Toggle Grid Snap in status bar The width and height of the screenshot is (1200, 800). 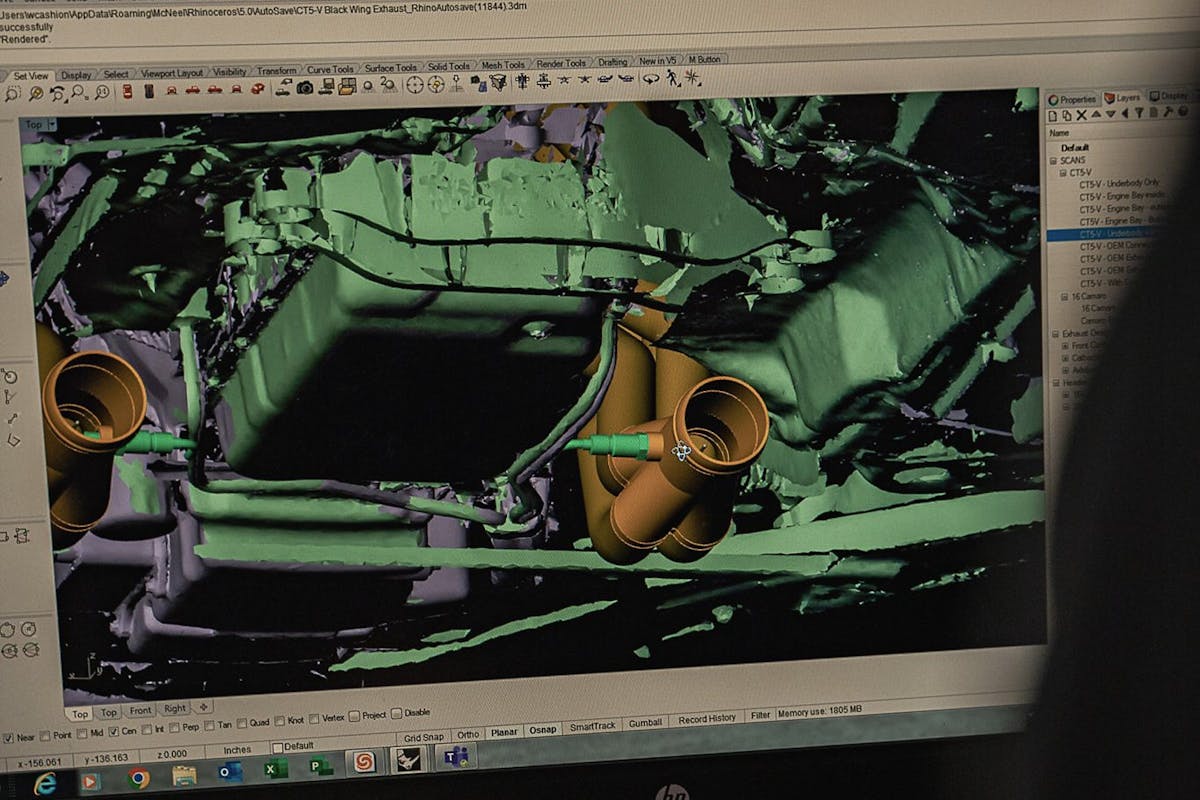(x=423, y=737)
